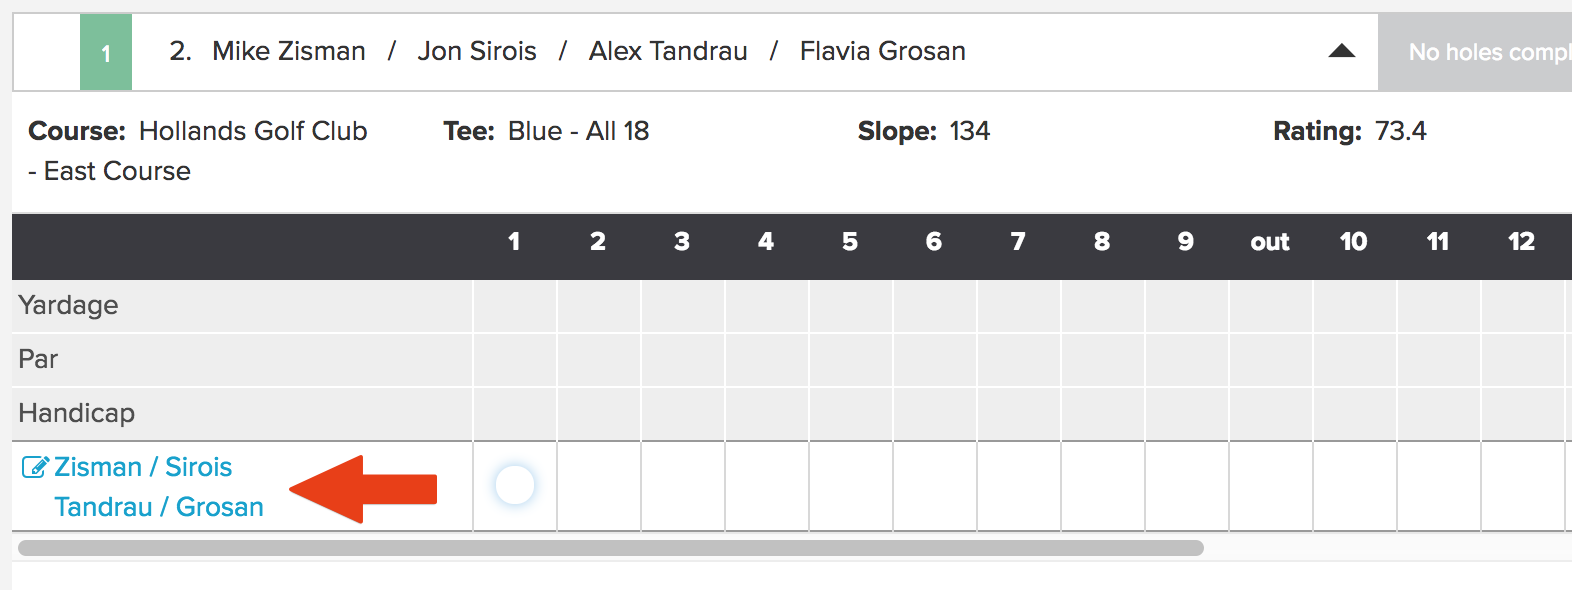The width and height of the screenshot is (1572, 590).
Task: Click the out column header
Action: point(1270,242)
